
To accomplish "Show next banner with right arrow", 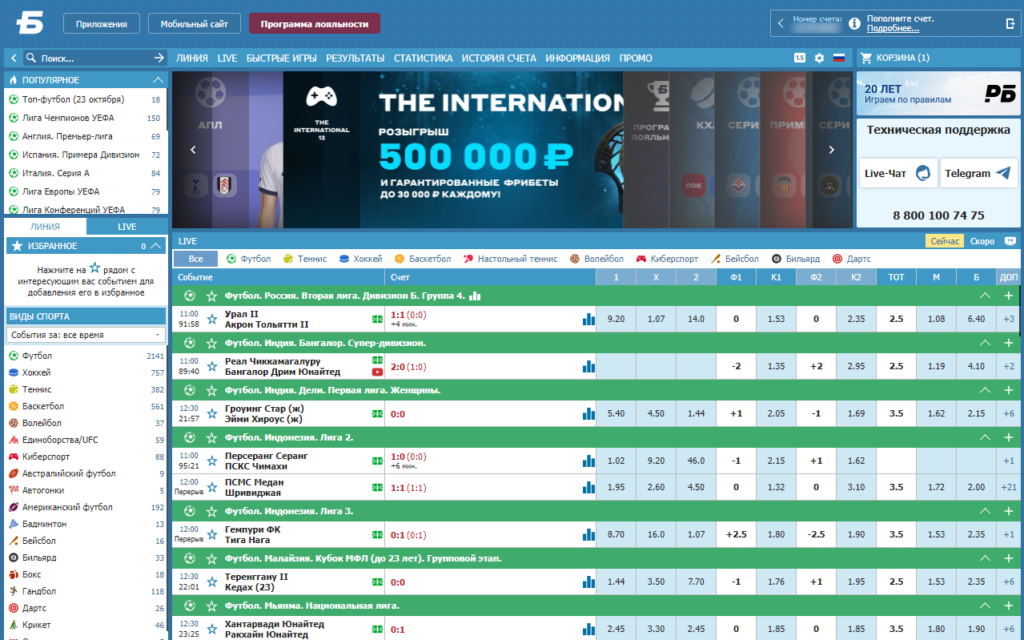I will pos(831,150).
